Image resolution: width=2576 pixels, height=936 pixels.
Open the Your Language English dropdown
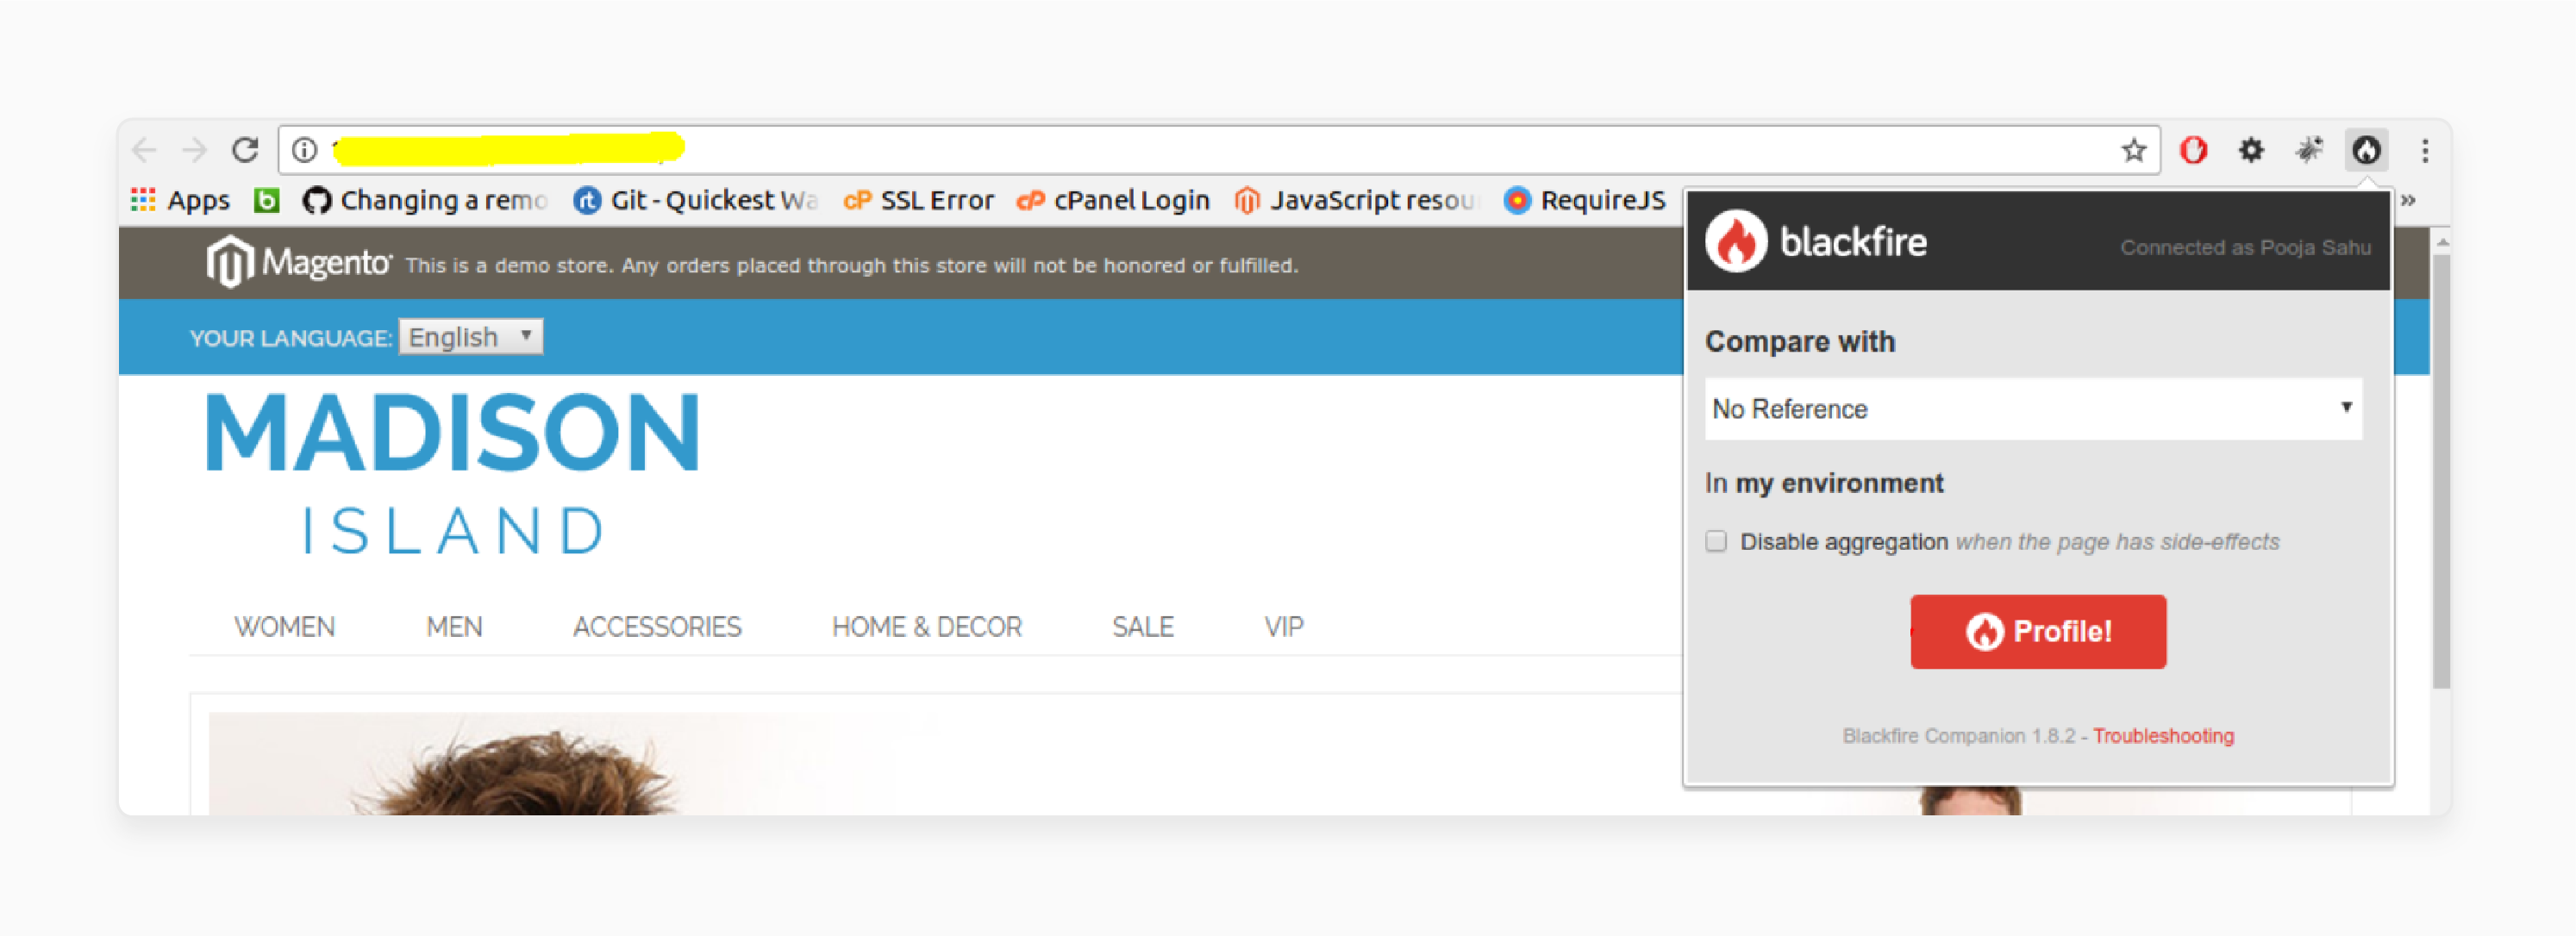pos(470,336)
